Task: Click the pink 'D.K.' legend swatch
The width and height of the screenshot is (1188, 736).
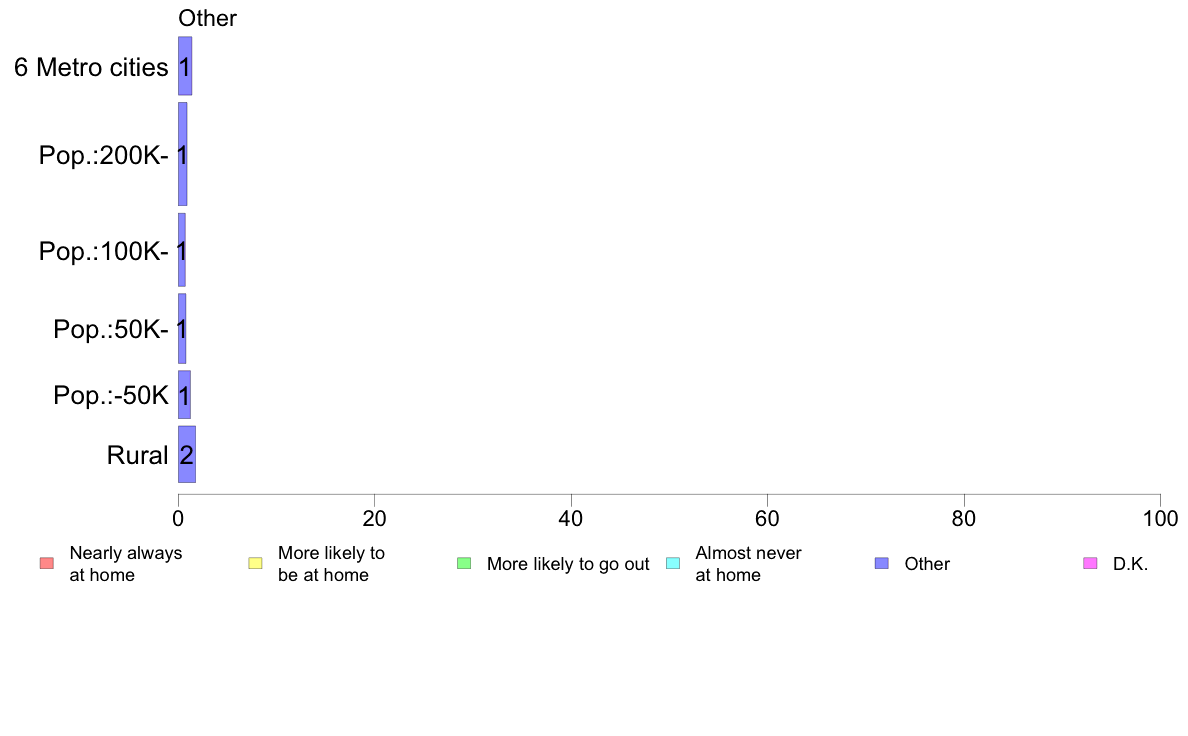Action: coord(1090,563)
